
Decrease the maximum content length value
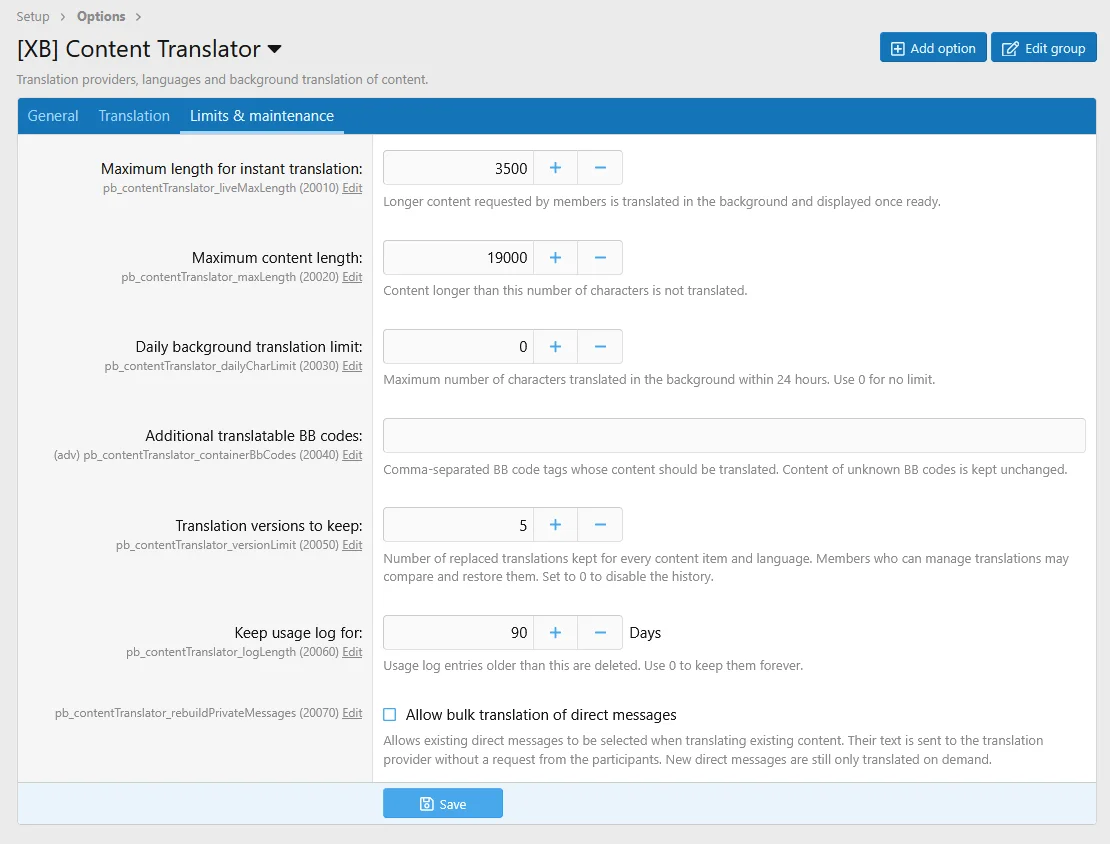pos(600,258)
